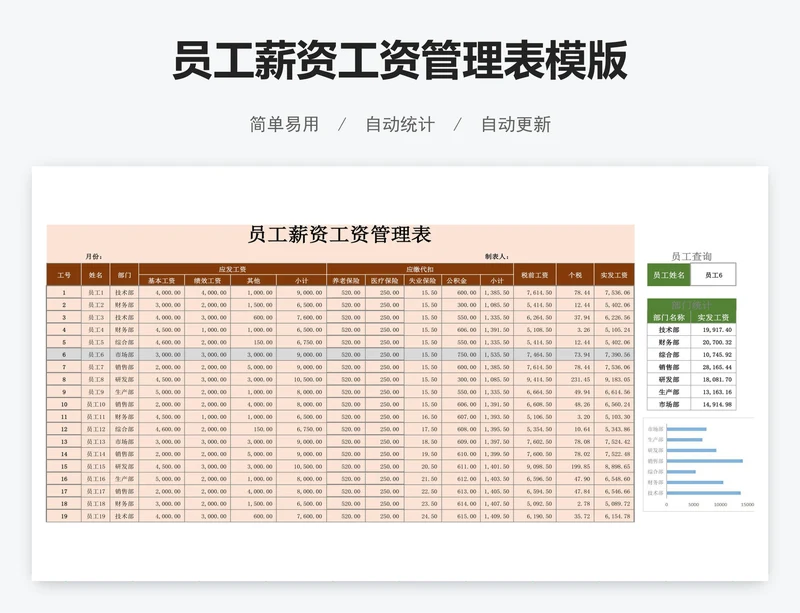
Task: Select the 750.00 公积金 value in row 6
Action: [461, 355]
